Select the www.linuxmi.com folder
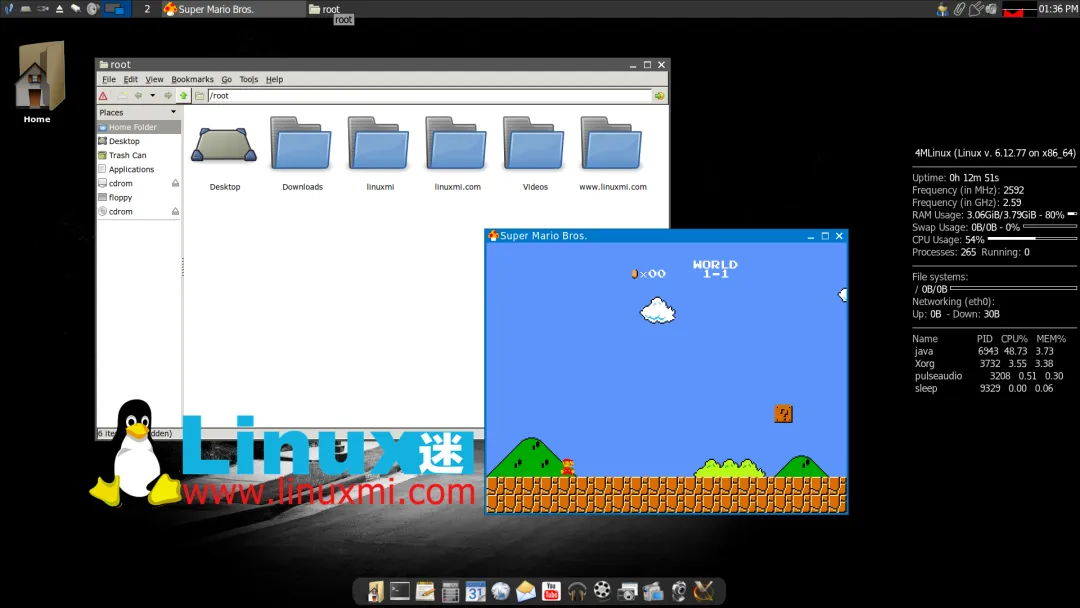This screenshot has width=1080, height=608. 612,155
